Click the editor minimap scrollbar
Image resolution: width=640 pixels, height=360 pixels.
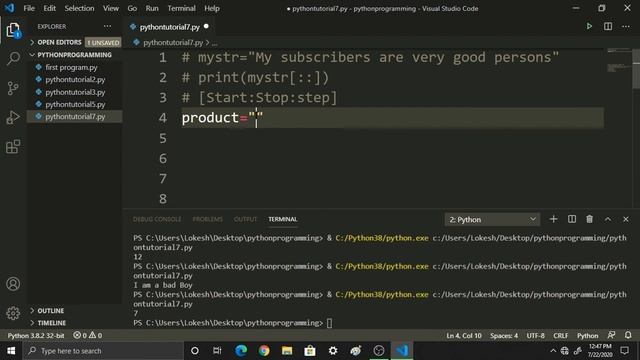636,68
